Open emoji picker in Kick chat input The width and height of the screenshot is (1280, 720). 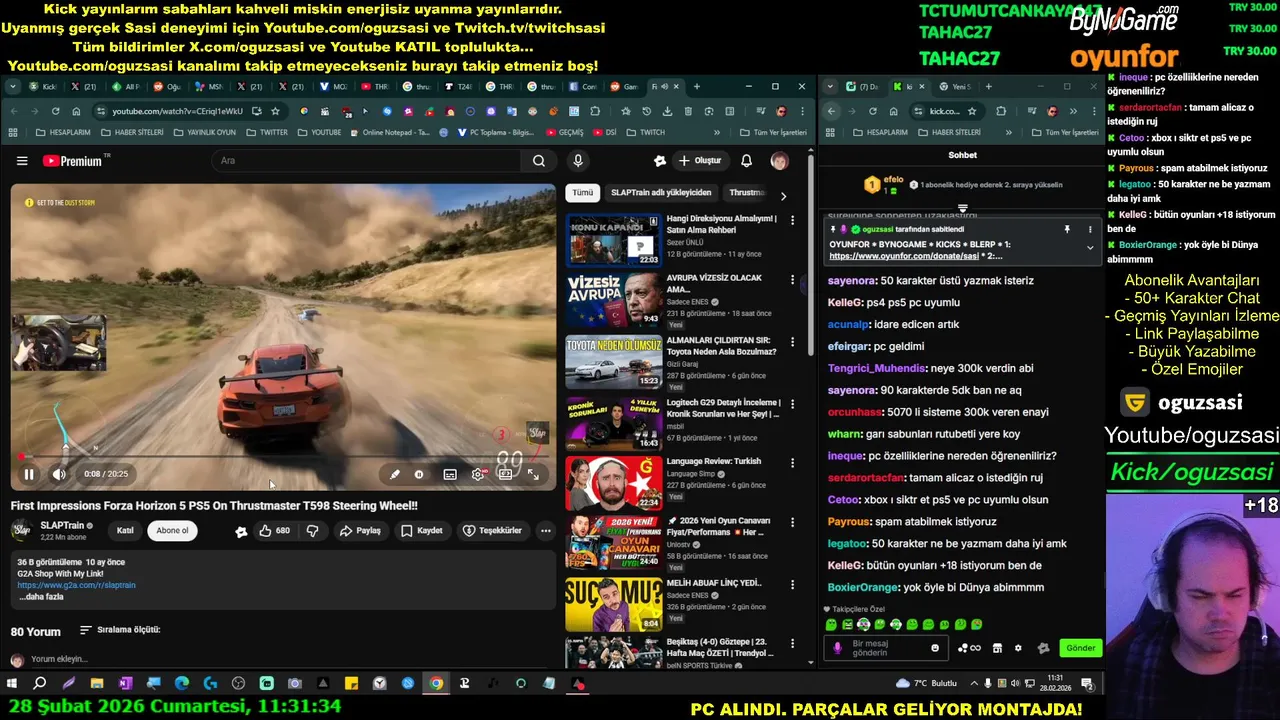[935, 648]
